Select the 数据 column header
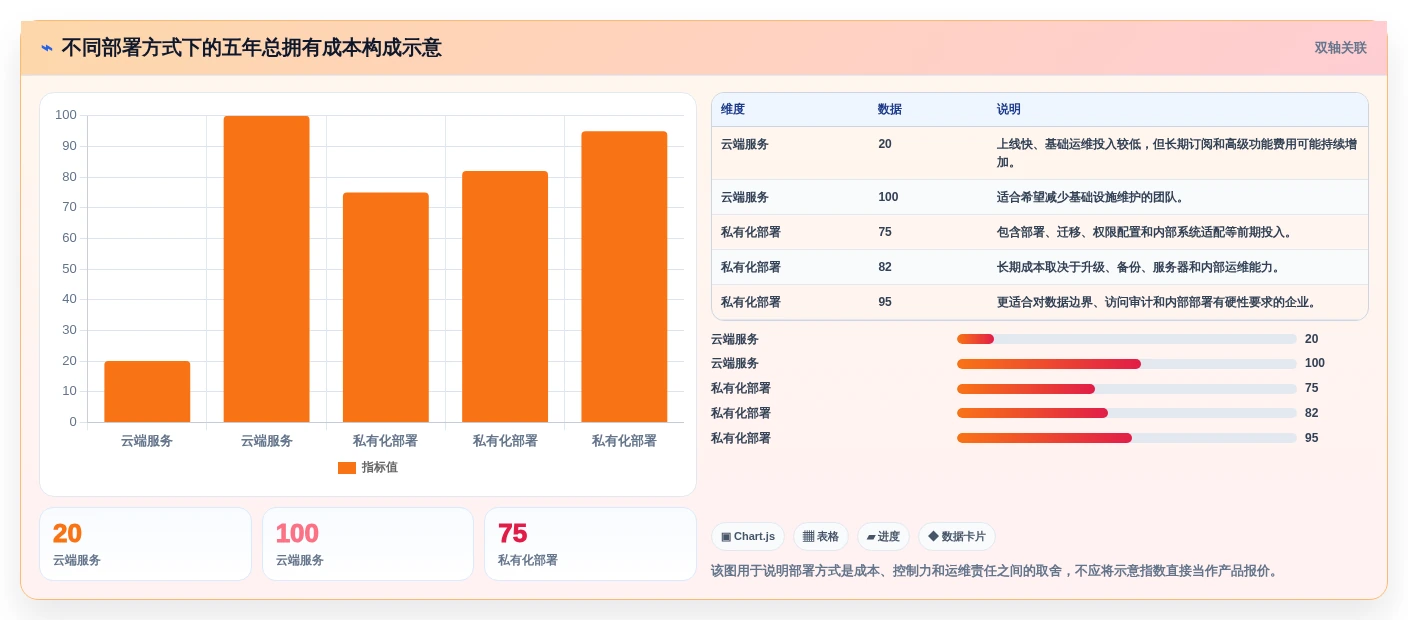Screen dimensions: 1408x620 [x=890, y=110]
